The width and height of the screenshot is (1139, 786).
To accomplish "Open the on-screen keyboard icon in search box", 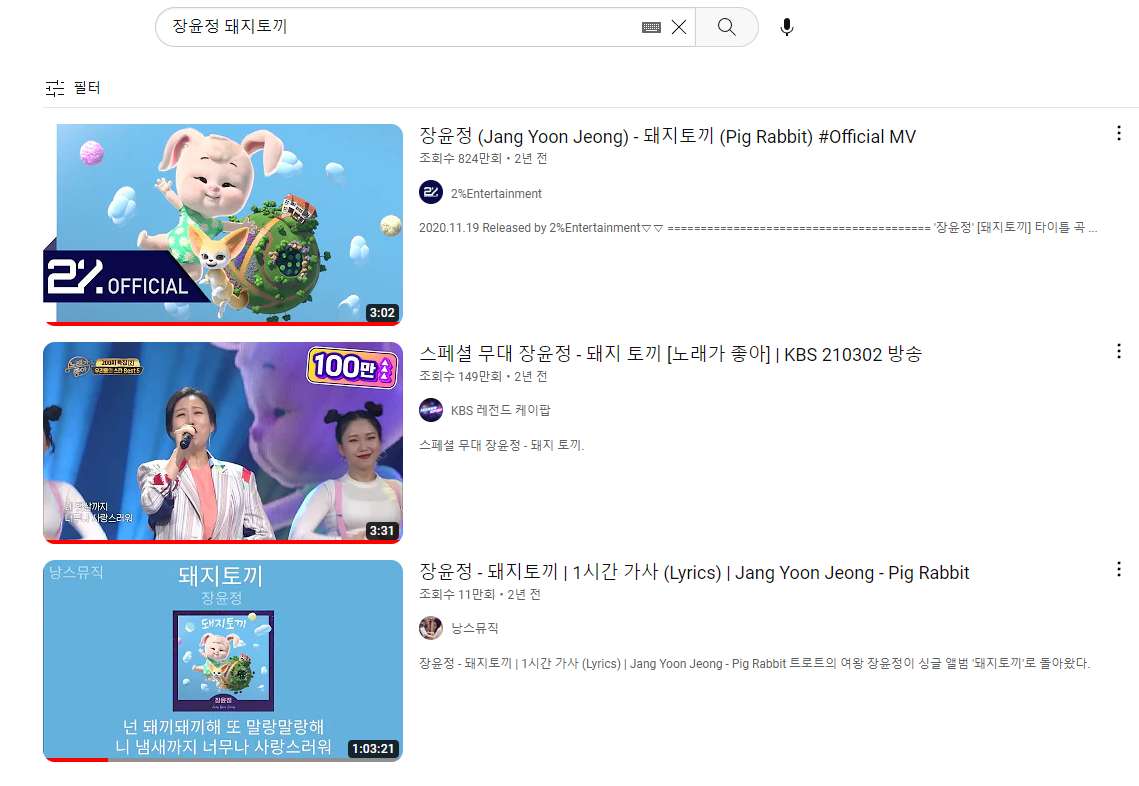I will 652,27.
